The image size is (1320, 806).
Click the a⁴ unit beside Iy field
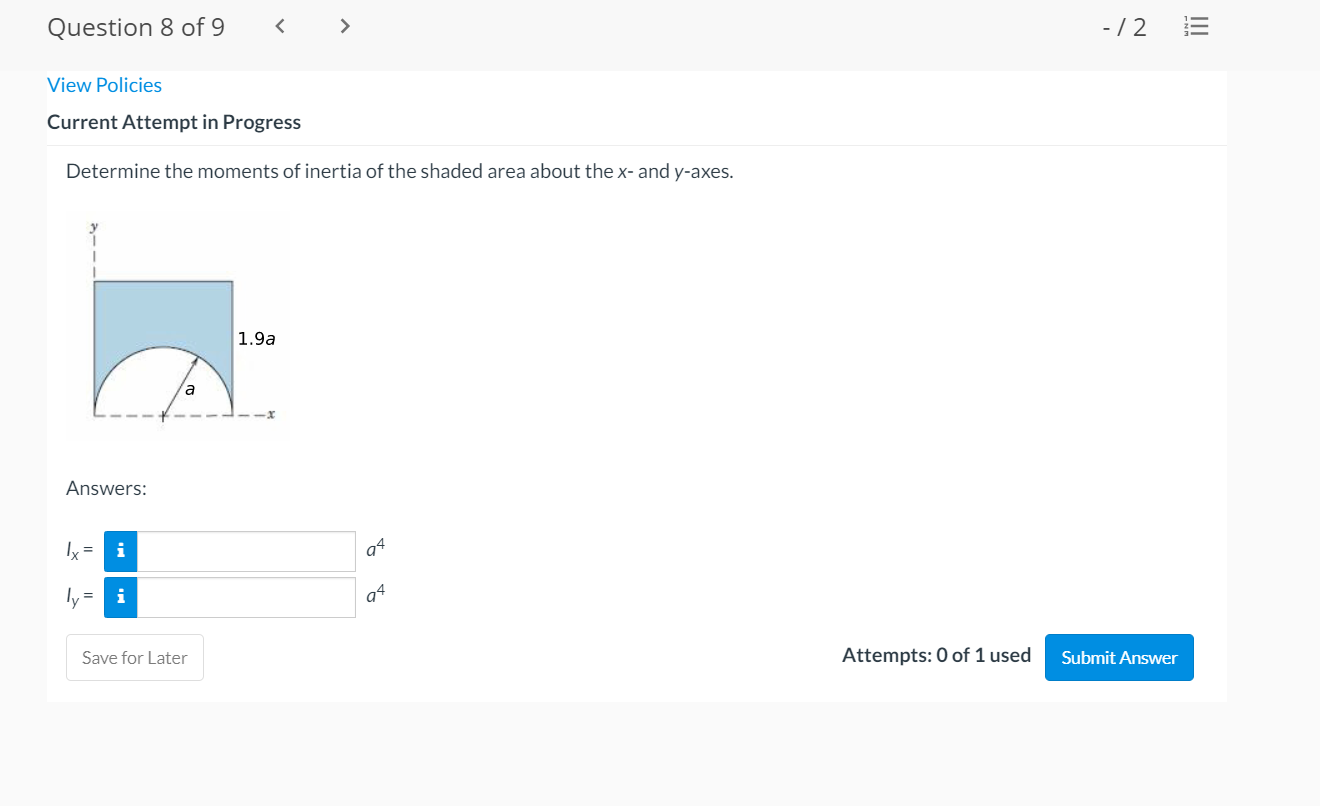[x=375, y=595]
